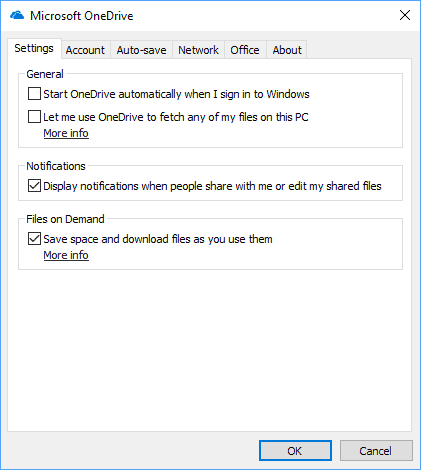Uncheck Display notifications when people share

point(34,186)
